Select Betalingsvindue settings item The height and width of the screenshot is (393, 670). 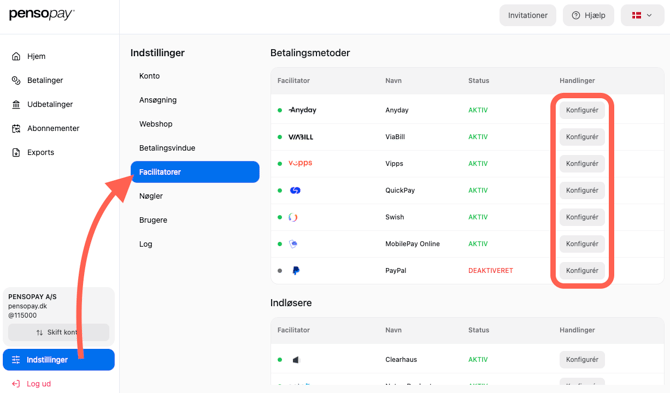pyautogui.click(x=167, y=148)
